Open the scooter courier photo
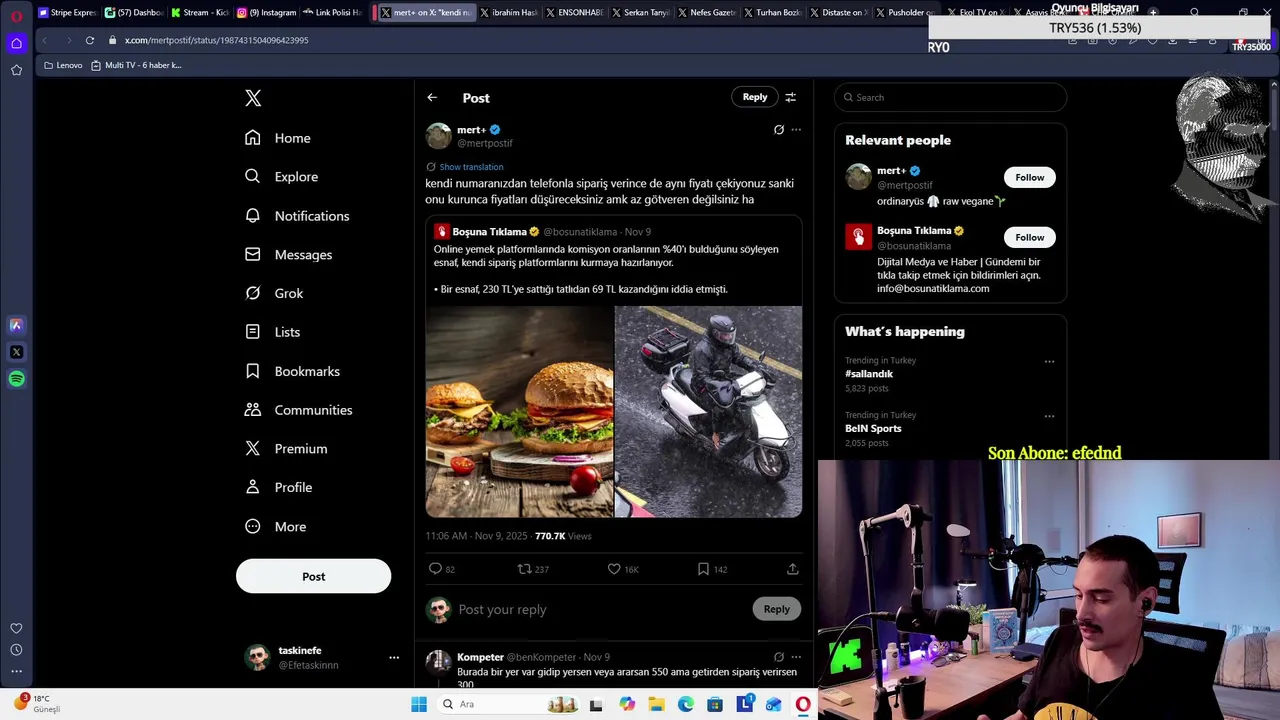Image resolution: width=1280 pixels, height=720 pixels. pos(708,411)
